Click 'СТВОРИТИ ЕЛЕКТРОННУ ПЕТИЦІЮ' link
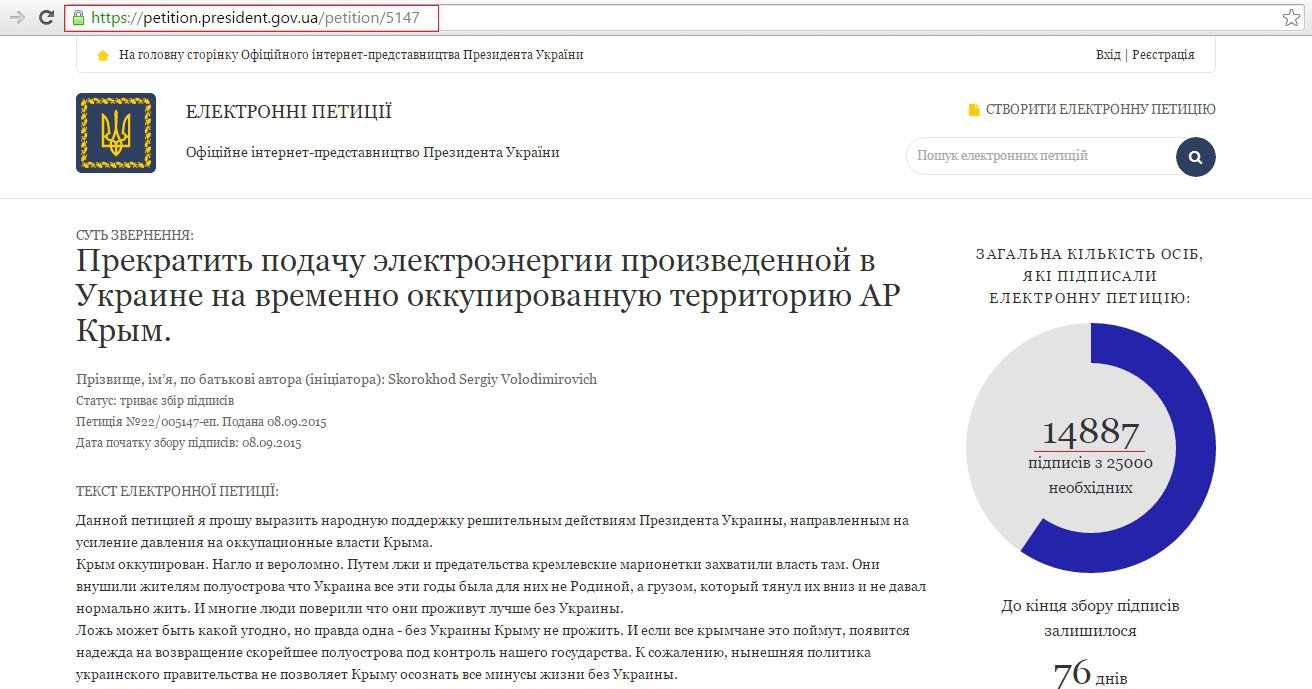The height and width of the screenshot is (689, 1312). tap(1100, 110)
